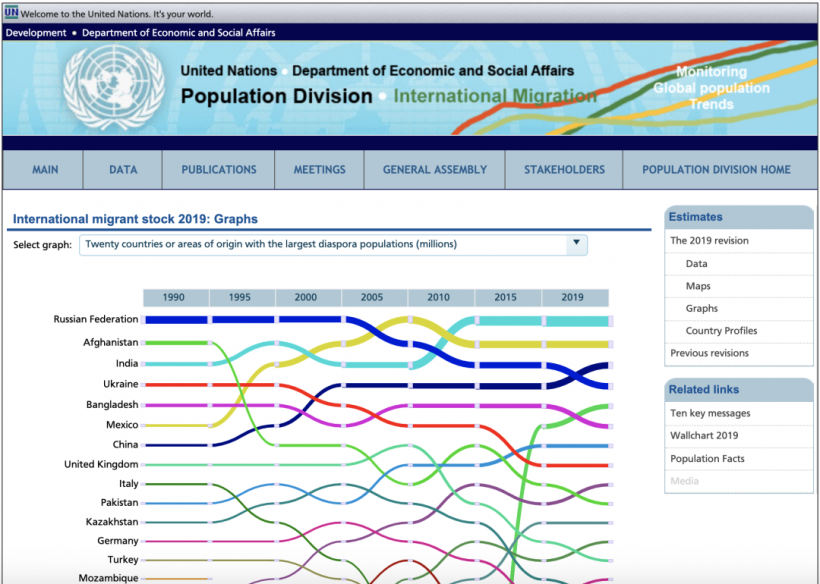Screen dimensions: 820x584
Task: Open The 2019 revision link
Action: 709,241
